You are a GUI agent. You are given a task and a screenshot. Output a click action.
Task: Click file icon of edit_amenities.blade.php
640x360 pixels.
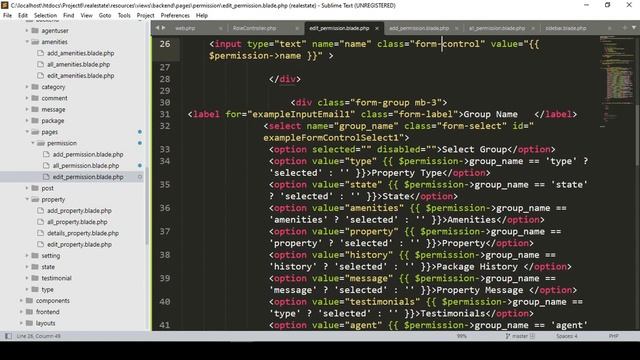click(40, 76)
